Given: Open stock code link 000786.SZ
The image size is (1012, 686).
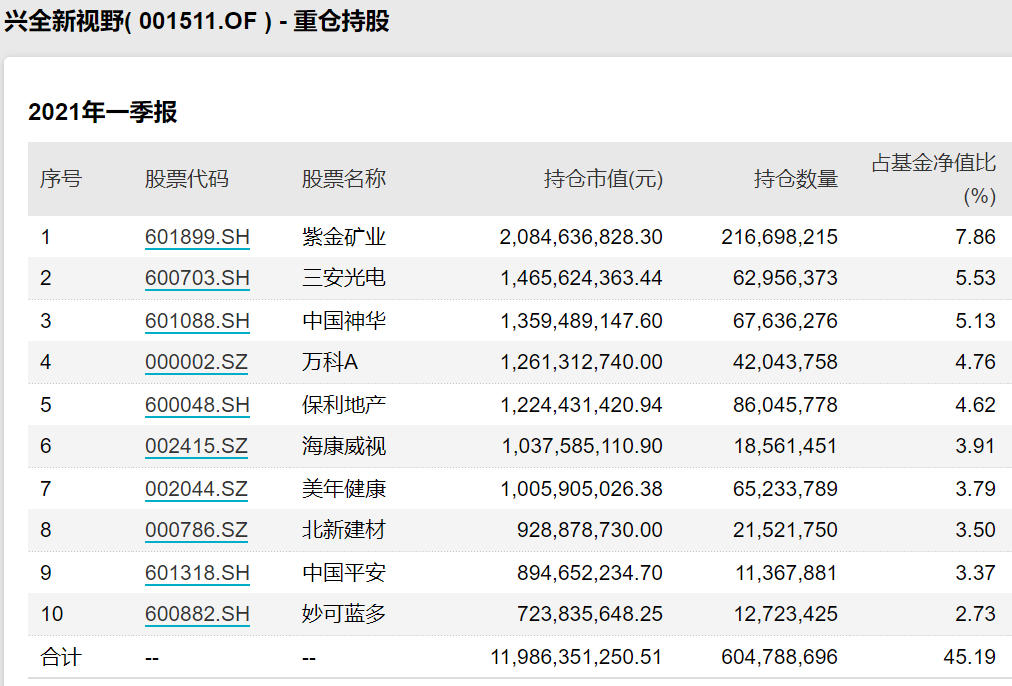Looking at the screenshot, I should coord(196,530).
